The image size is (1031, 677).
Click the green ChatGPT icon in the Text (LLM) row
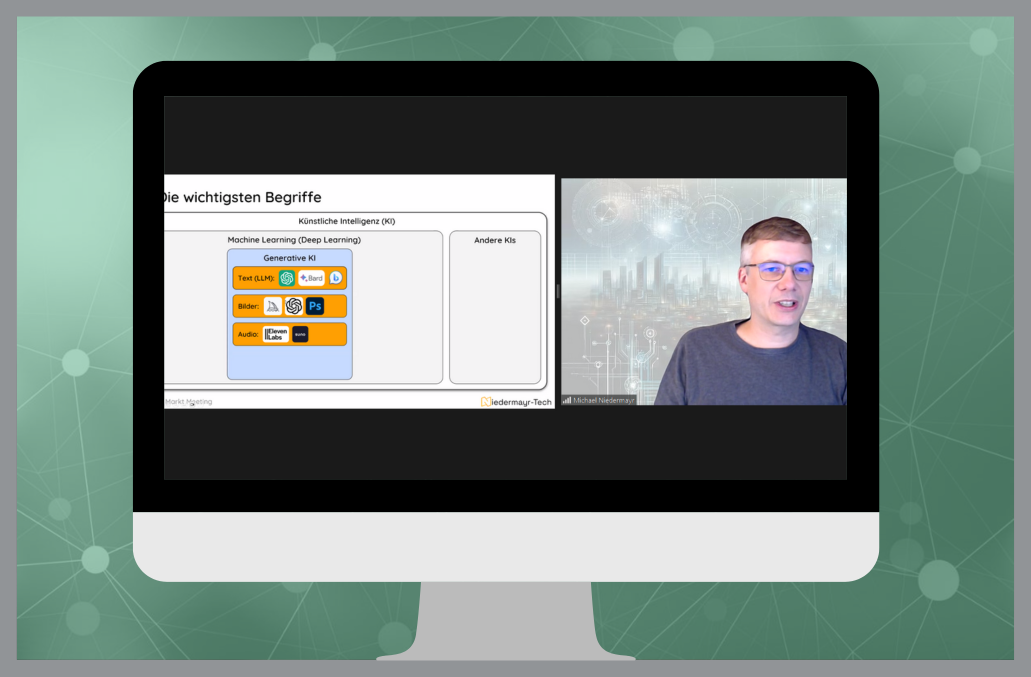pyautogui.click(x=287, y=278)
